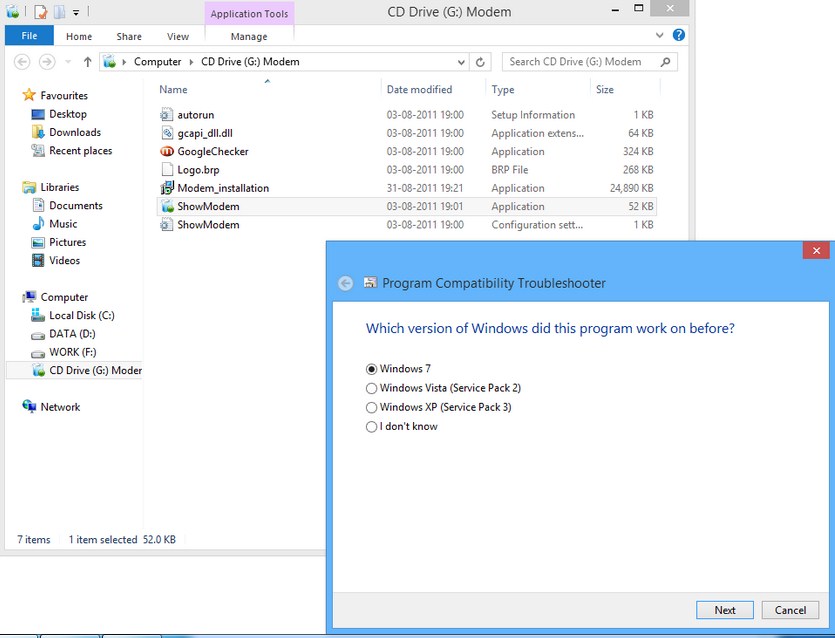
Task: Expand the ribbon with the chevron arrow
Action: 659,35
